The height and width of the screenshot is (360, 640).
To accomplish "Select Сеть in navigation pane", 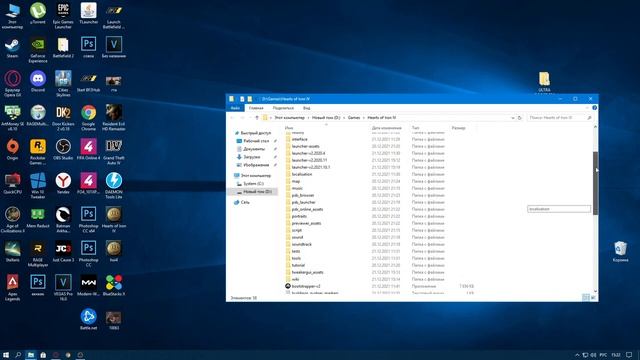I will [x=245, y=202].
